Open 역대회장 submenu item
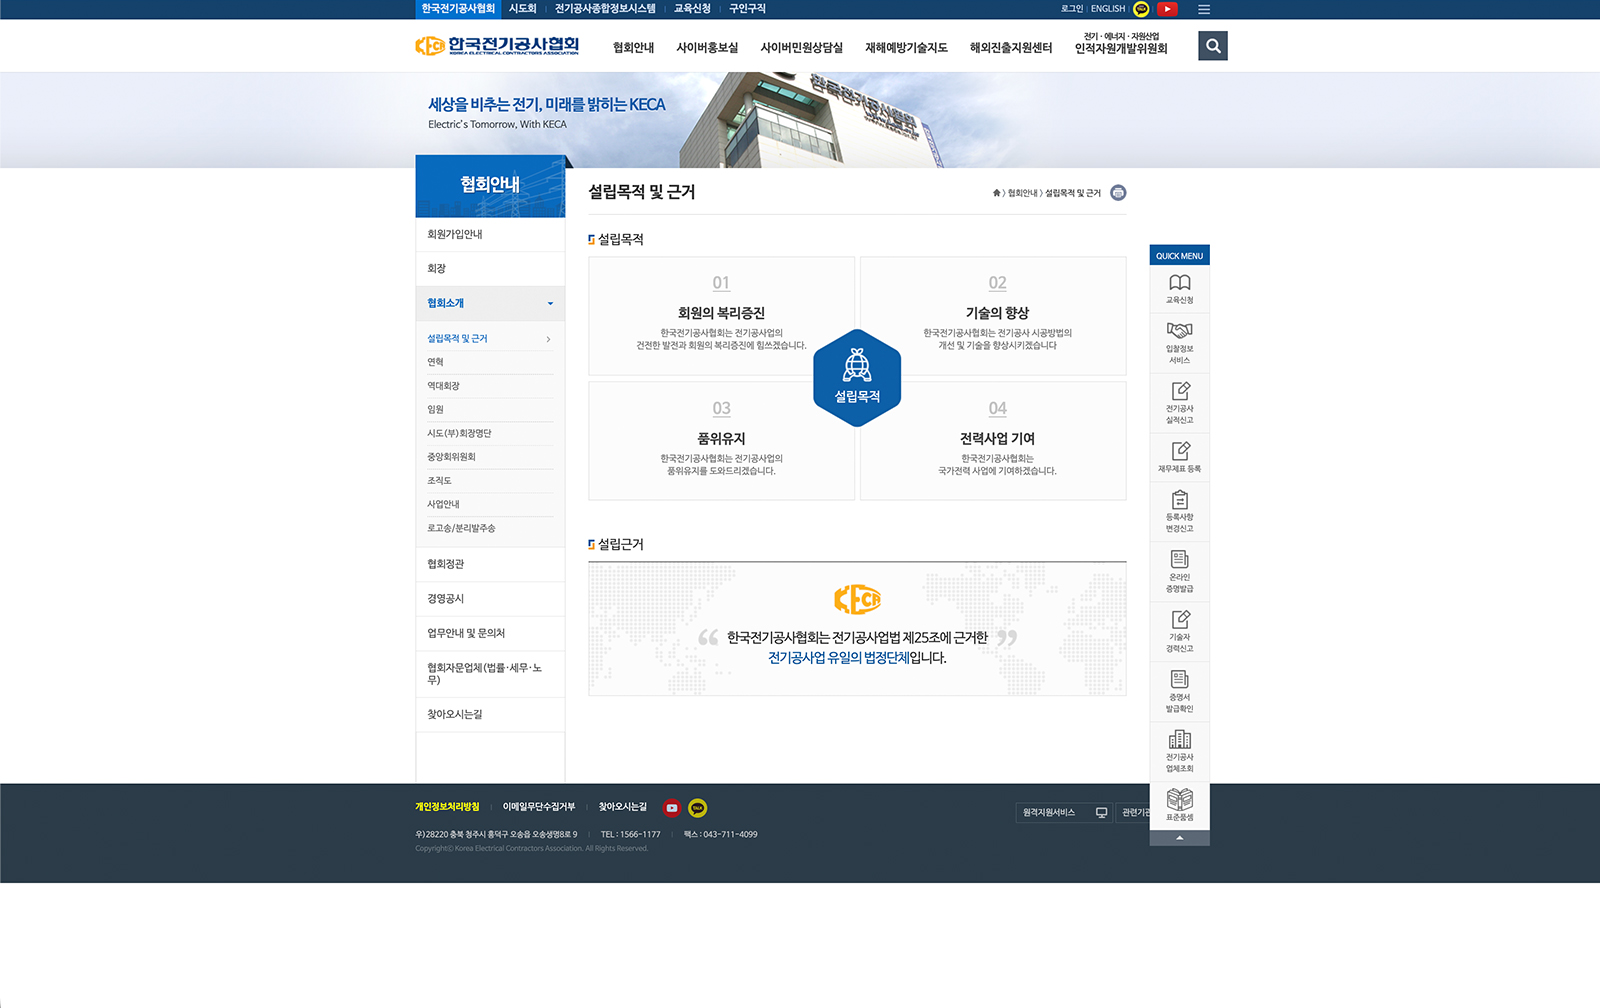1600x1008 pixels. coord(490,386)
